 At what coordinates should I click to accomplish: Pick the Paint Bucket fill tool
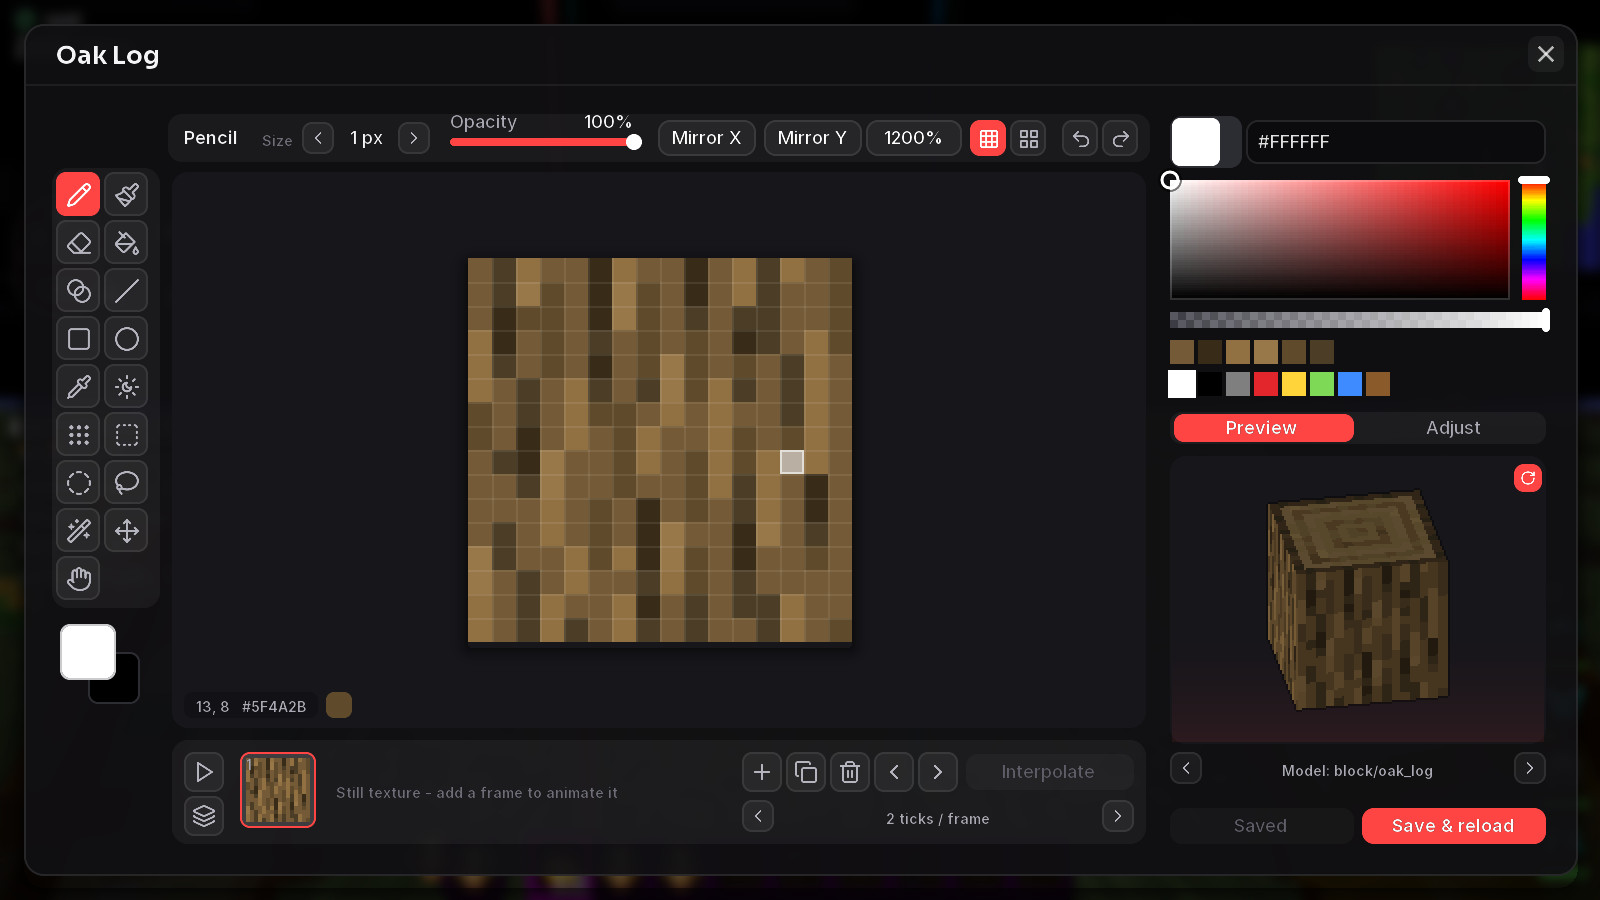[x=127, y=242]
